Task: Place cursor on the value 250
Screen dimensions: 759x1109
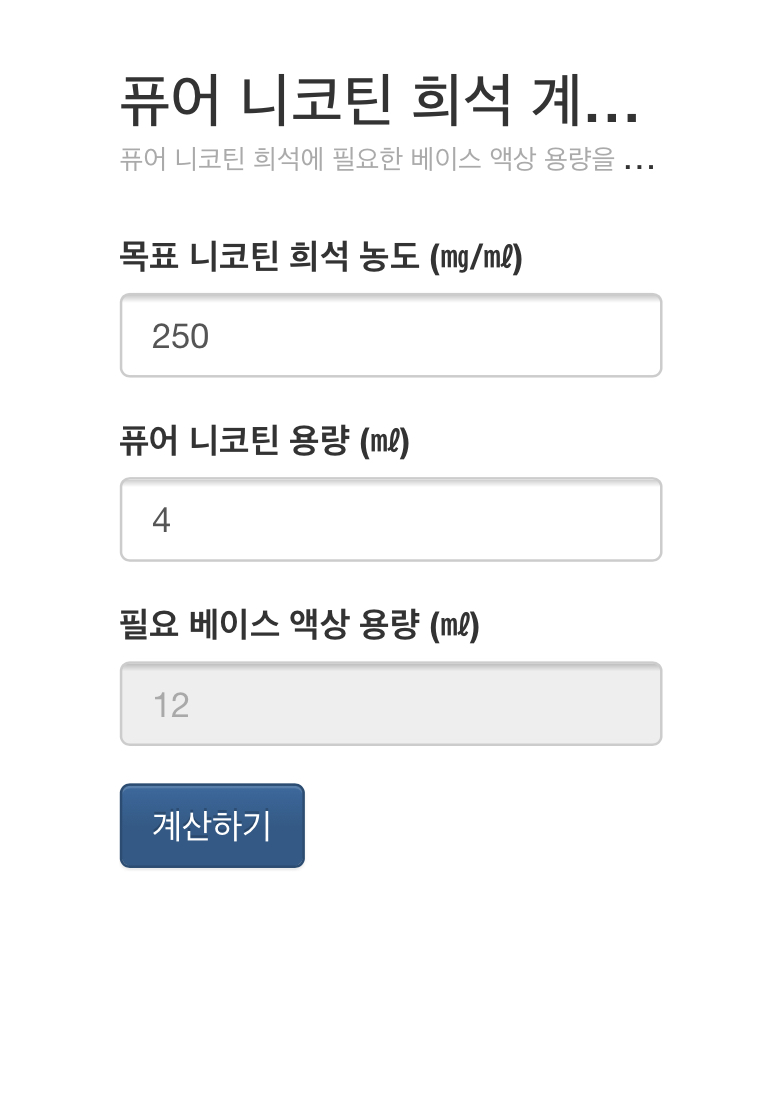Action: tap(180, 336)
